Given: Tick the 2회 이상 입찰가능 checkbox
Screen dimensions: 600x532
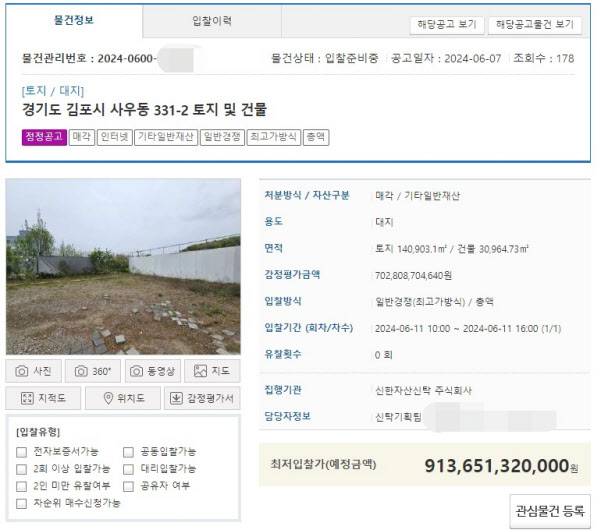Looking at the screenshot, I should click(21, 469).
